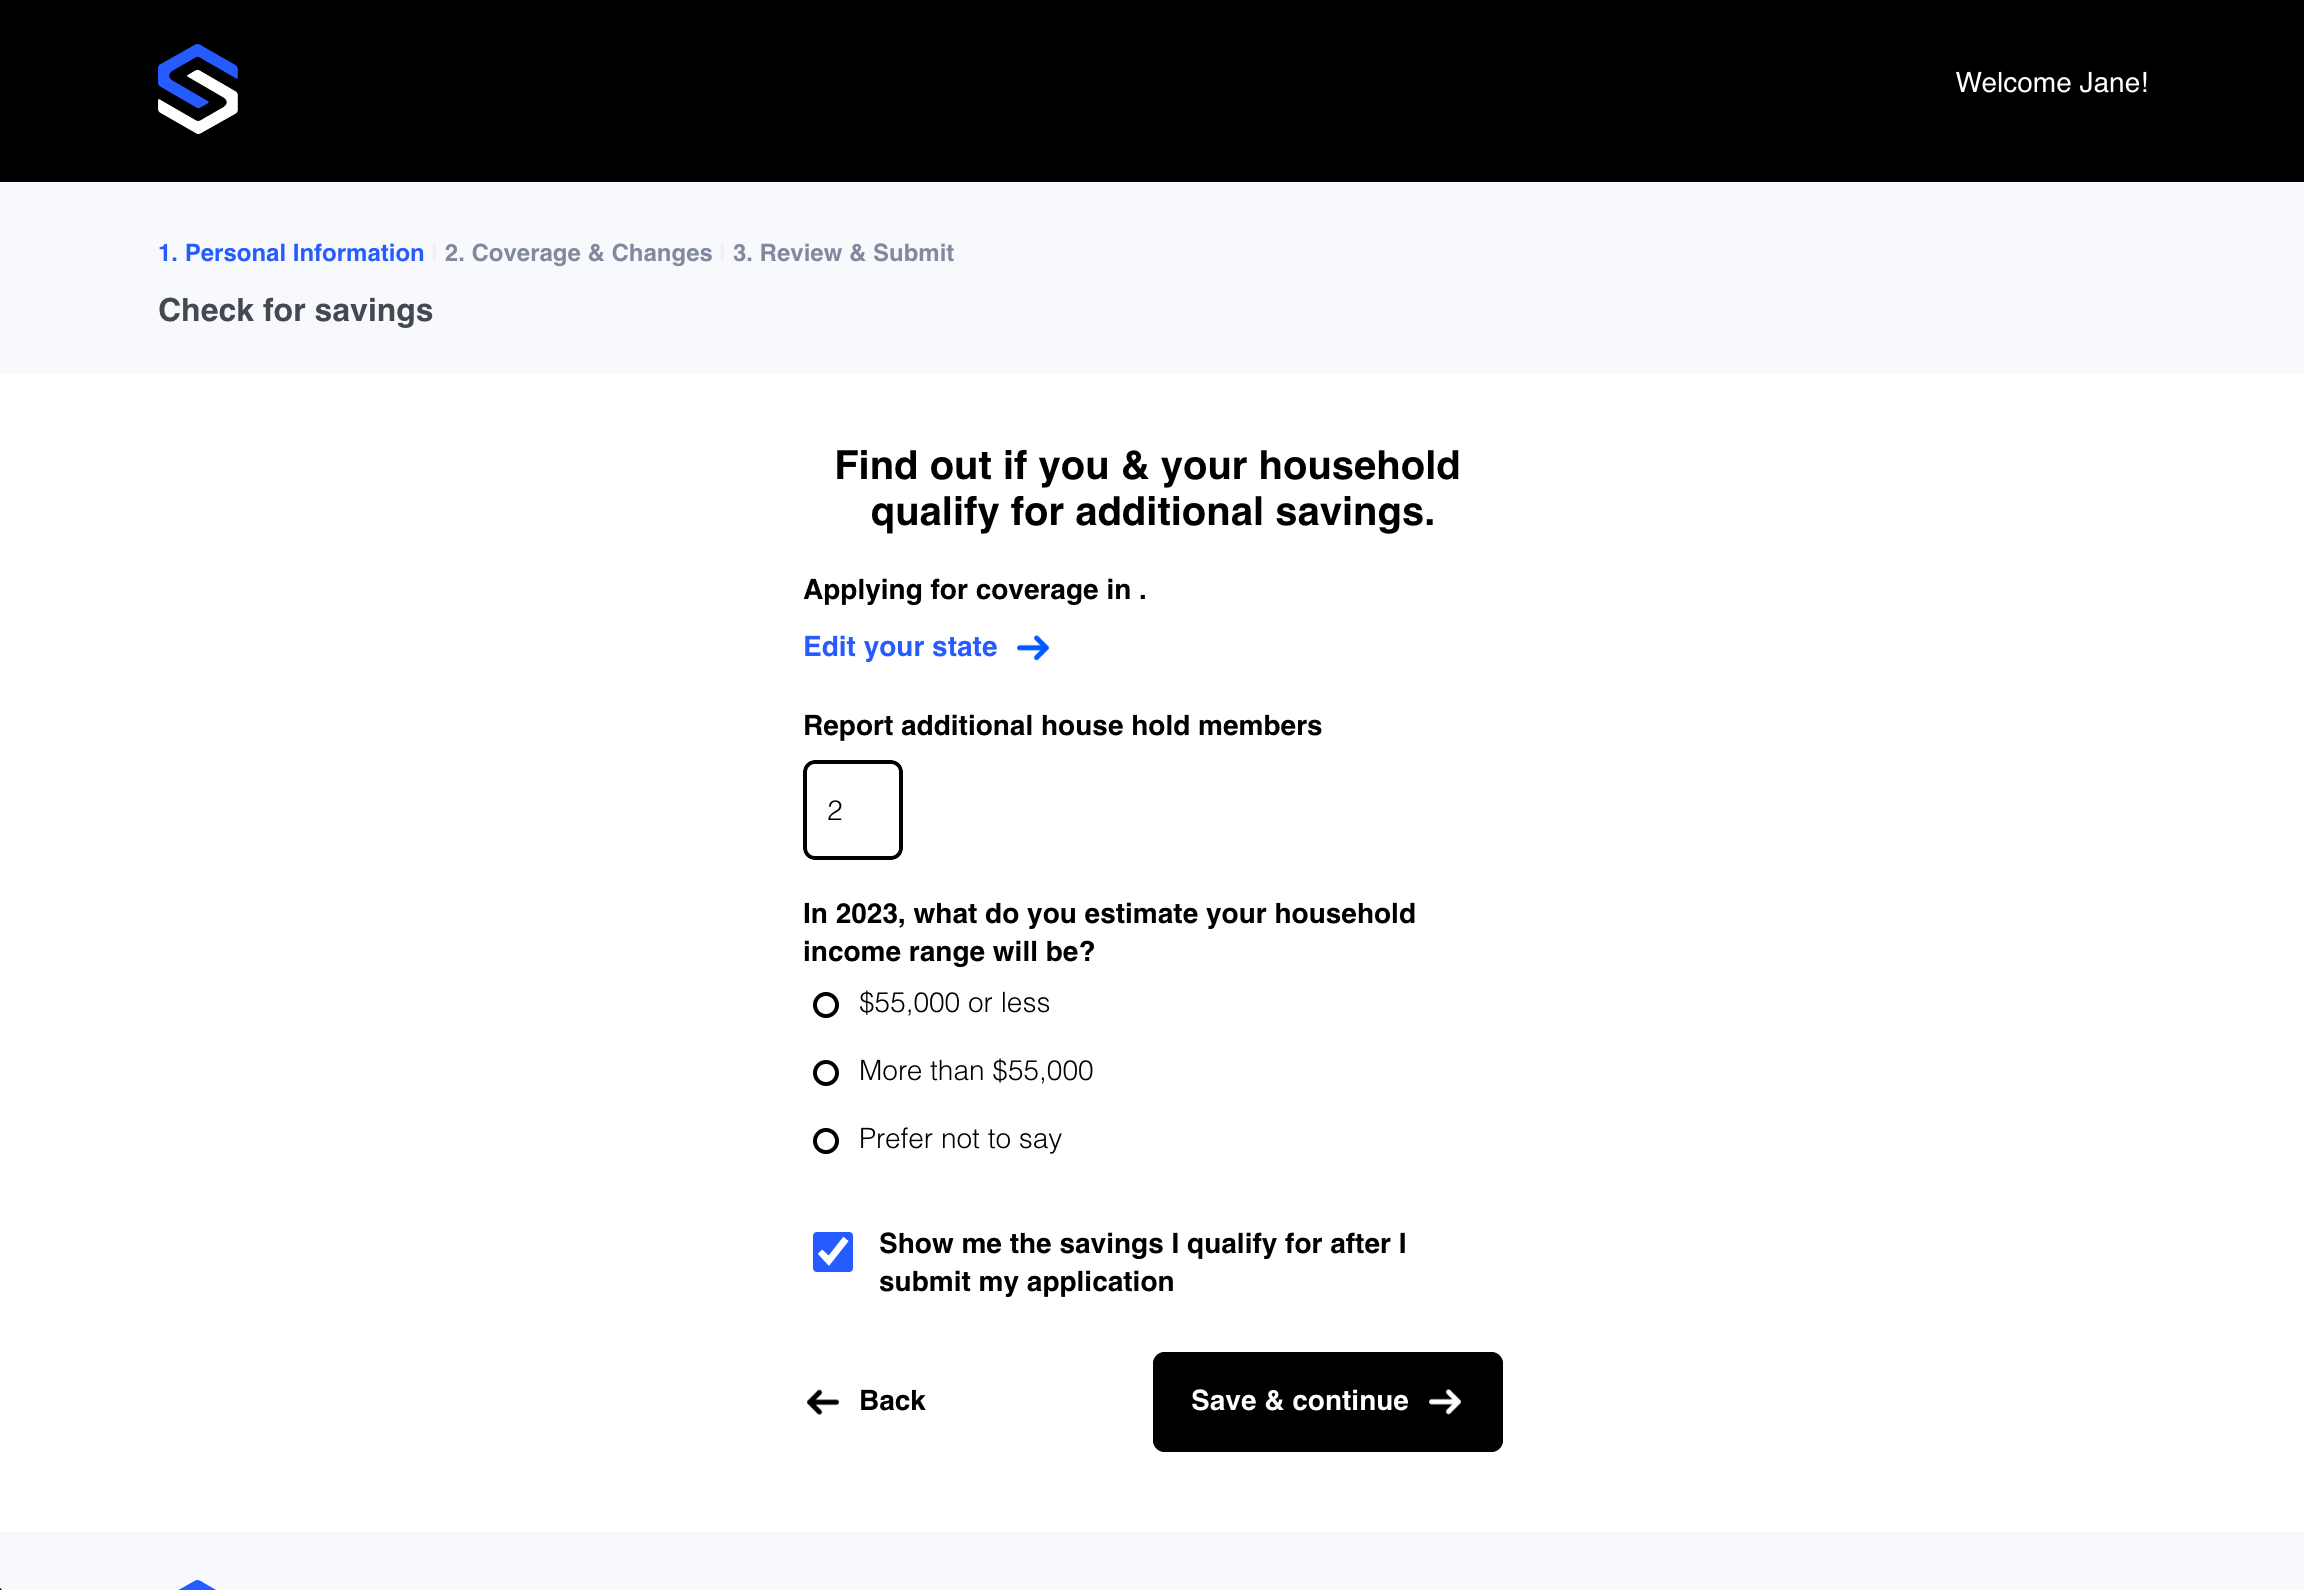The height and width of the screenshot is (1590, 2304).
Task: Select the $55,000 or less option
Action: (825, 1004)
